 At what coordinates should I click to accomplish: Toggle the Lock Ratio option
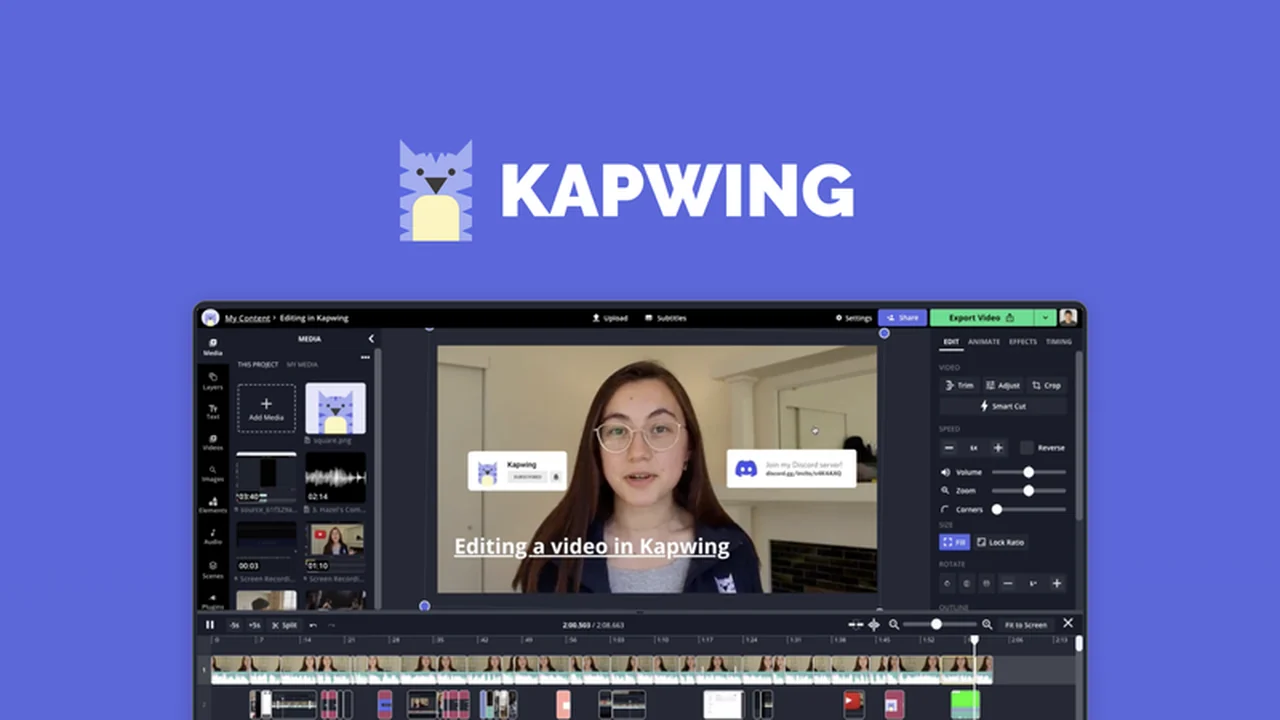[1001, 542]
